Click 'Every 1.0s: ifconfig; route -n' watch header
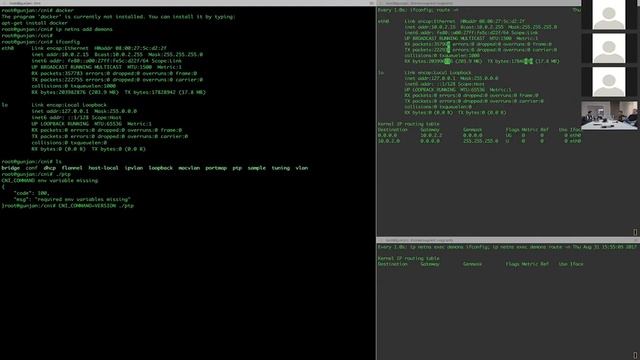Image resolution: width=640 pixels, height=360 pixels. tap(418, 10)
